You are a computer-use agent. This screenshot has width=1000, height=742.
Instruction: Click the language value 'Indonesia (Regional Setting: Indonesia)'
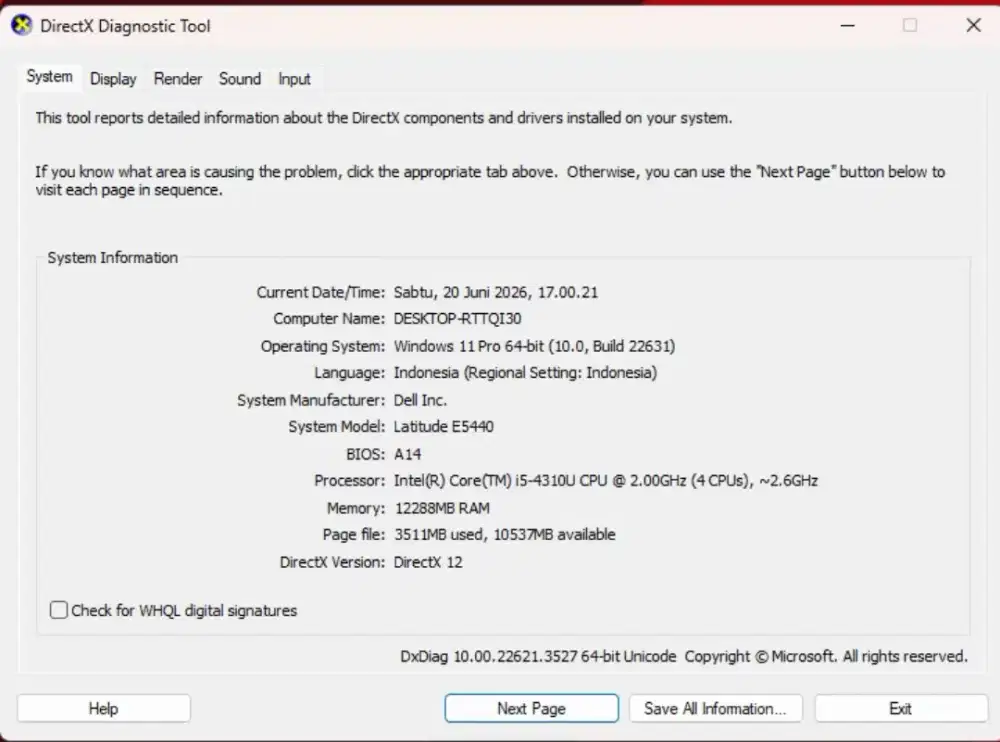(x=525, y=373)
